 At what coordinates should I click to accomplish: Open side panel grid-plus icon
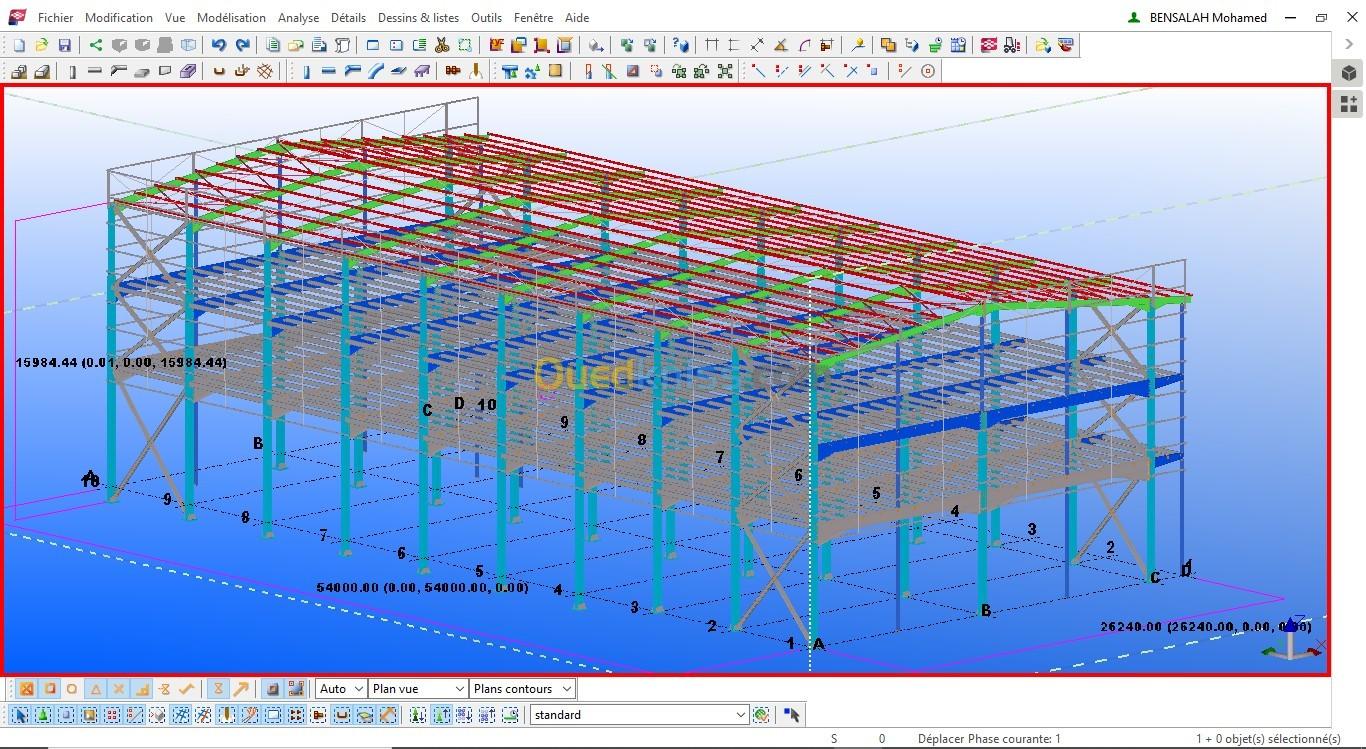(x=1349, y=104)
